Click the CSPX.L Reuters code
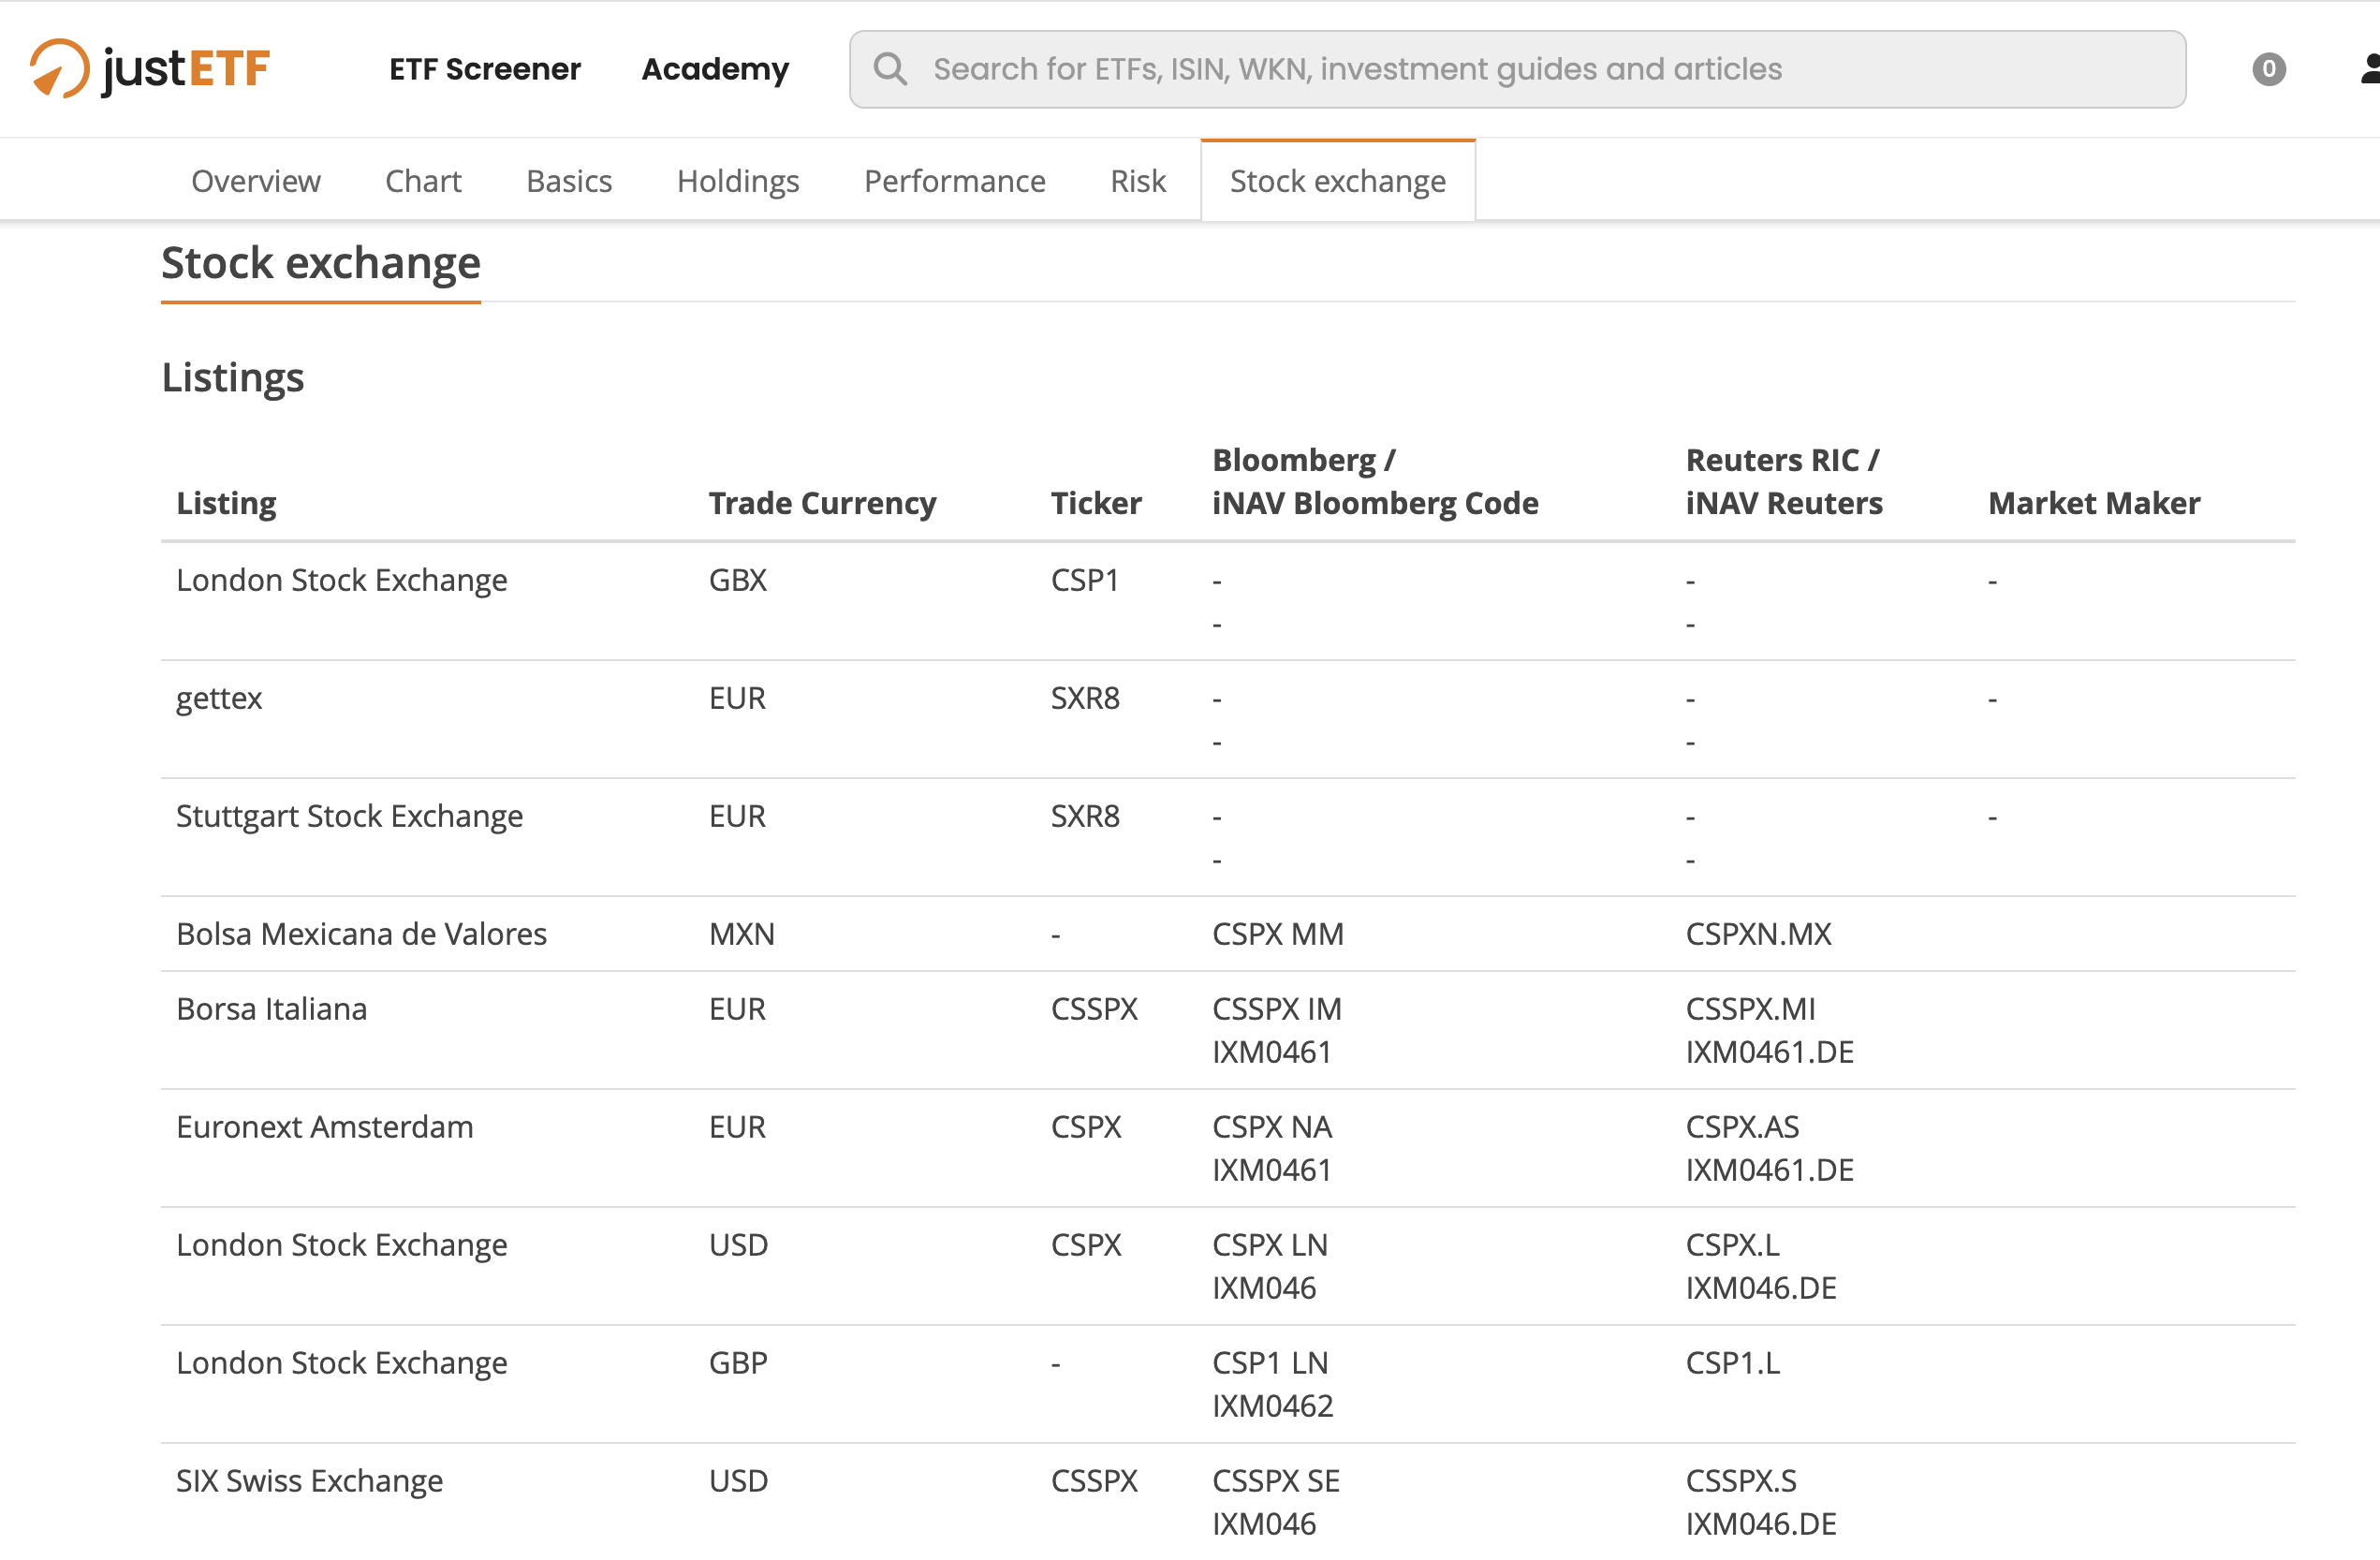This screenshot has height=1560, width=2380. pos(1733,1245)
